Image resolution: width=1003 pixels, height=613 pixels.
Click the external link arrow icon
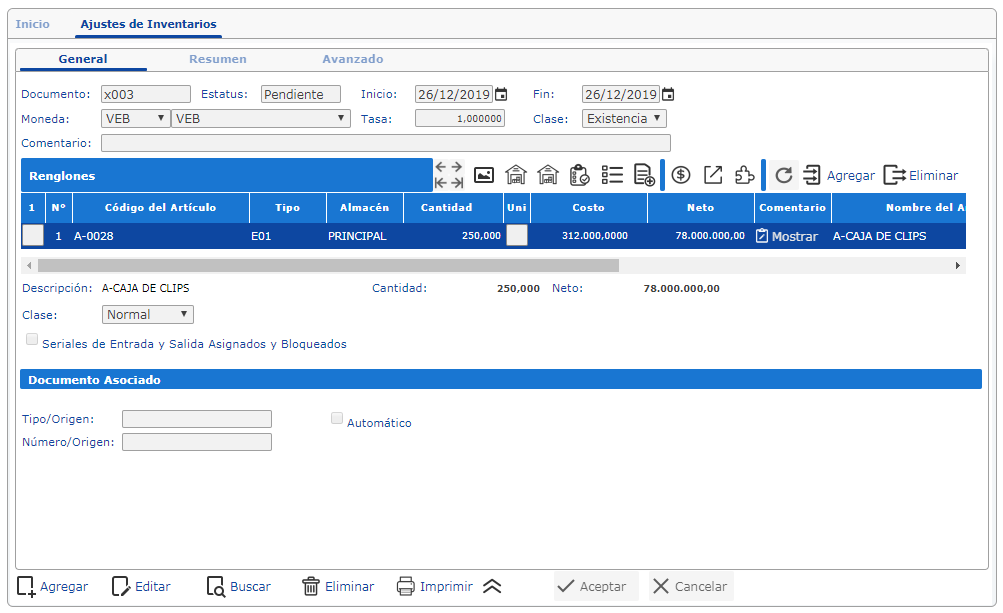(x=713, y=175)
